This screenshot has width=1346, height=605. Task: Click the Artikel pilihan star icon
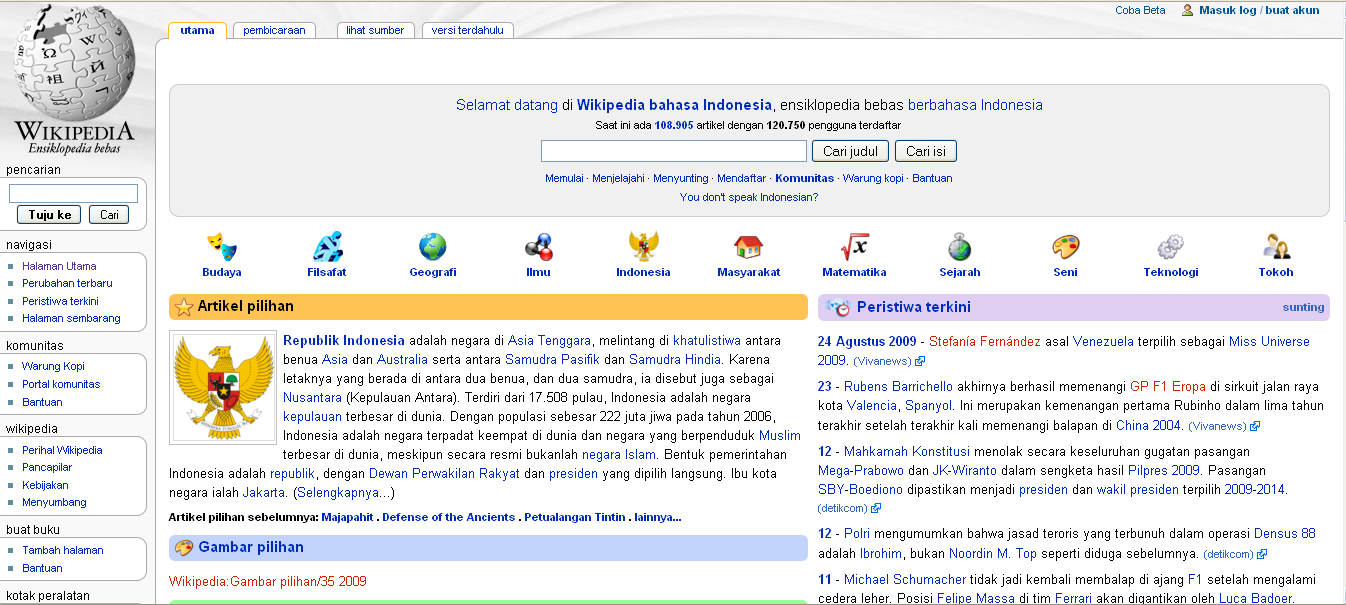[184, 307]
